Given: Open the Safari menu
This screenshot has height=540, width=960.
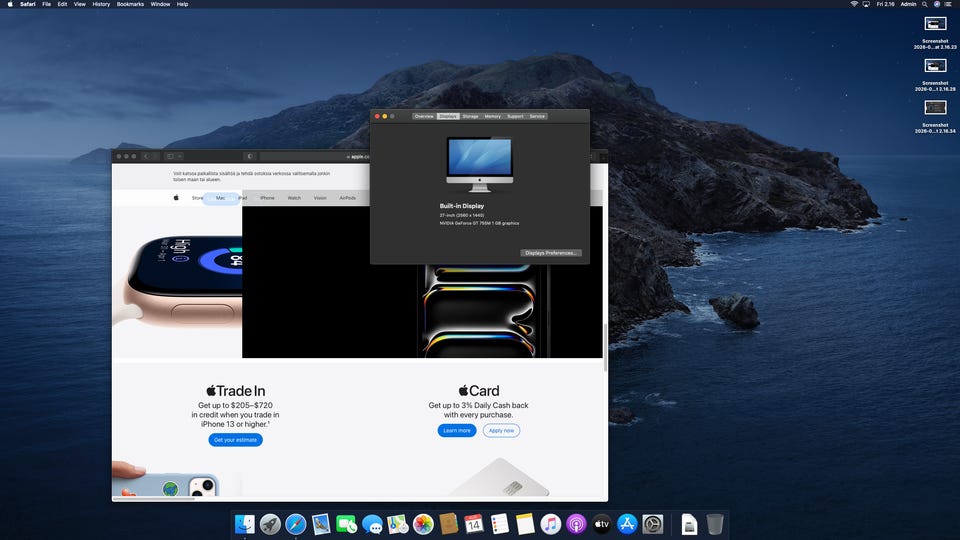Looking at the screenshot, I should [28, 4].
